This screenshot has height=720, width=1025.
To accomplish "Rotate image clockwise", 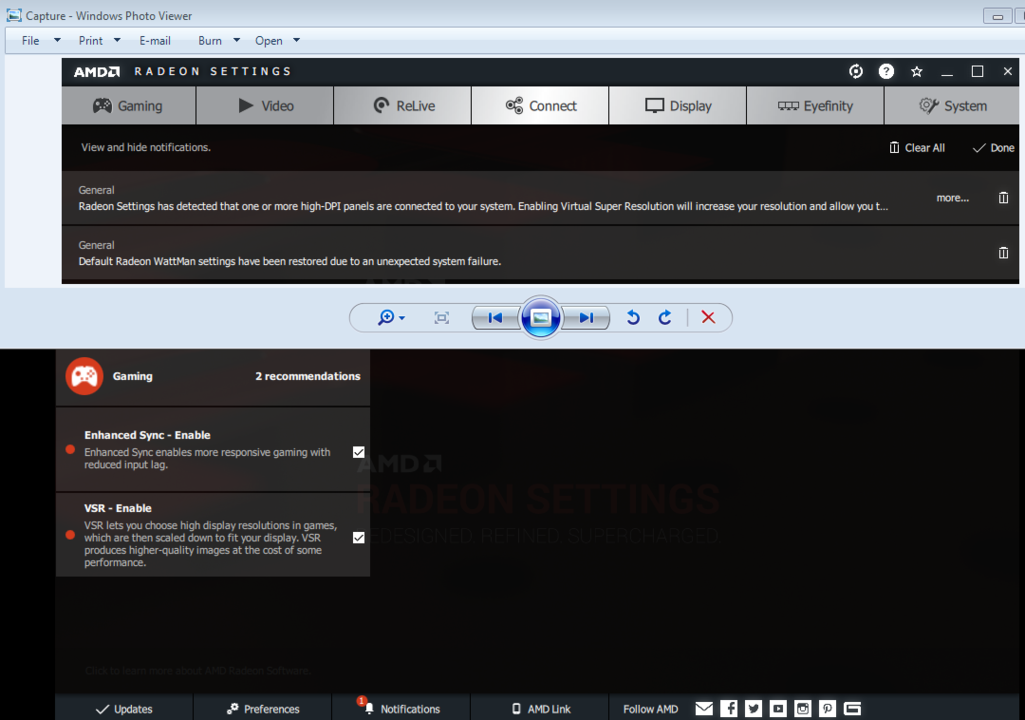I will click(665, 318).
